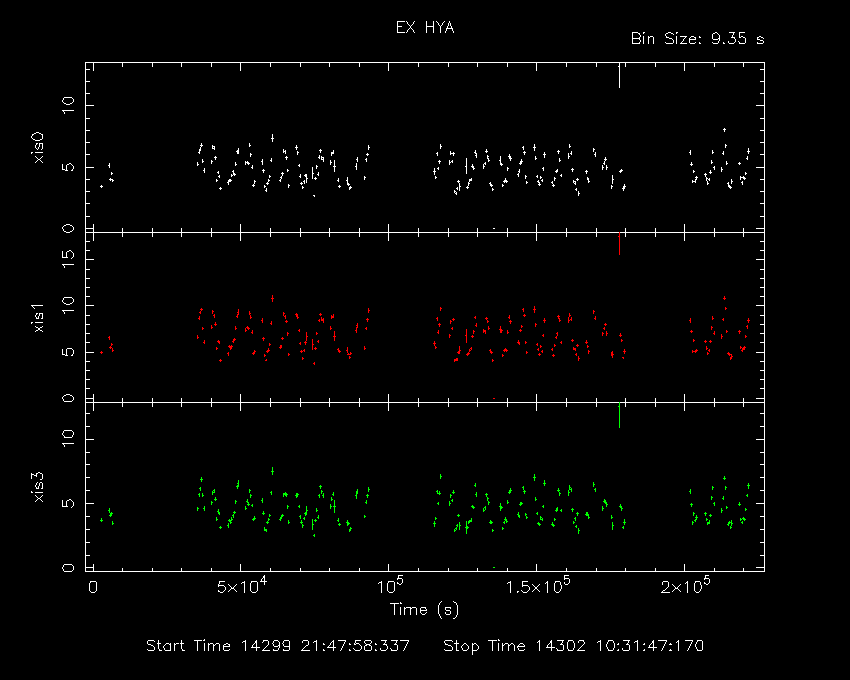Click the 5 y-axis label of xis3
Screen dimensions: 850x680
(x=68, y=503)
